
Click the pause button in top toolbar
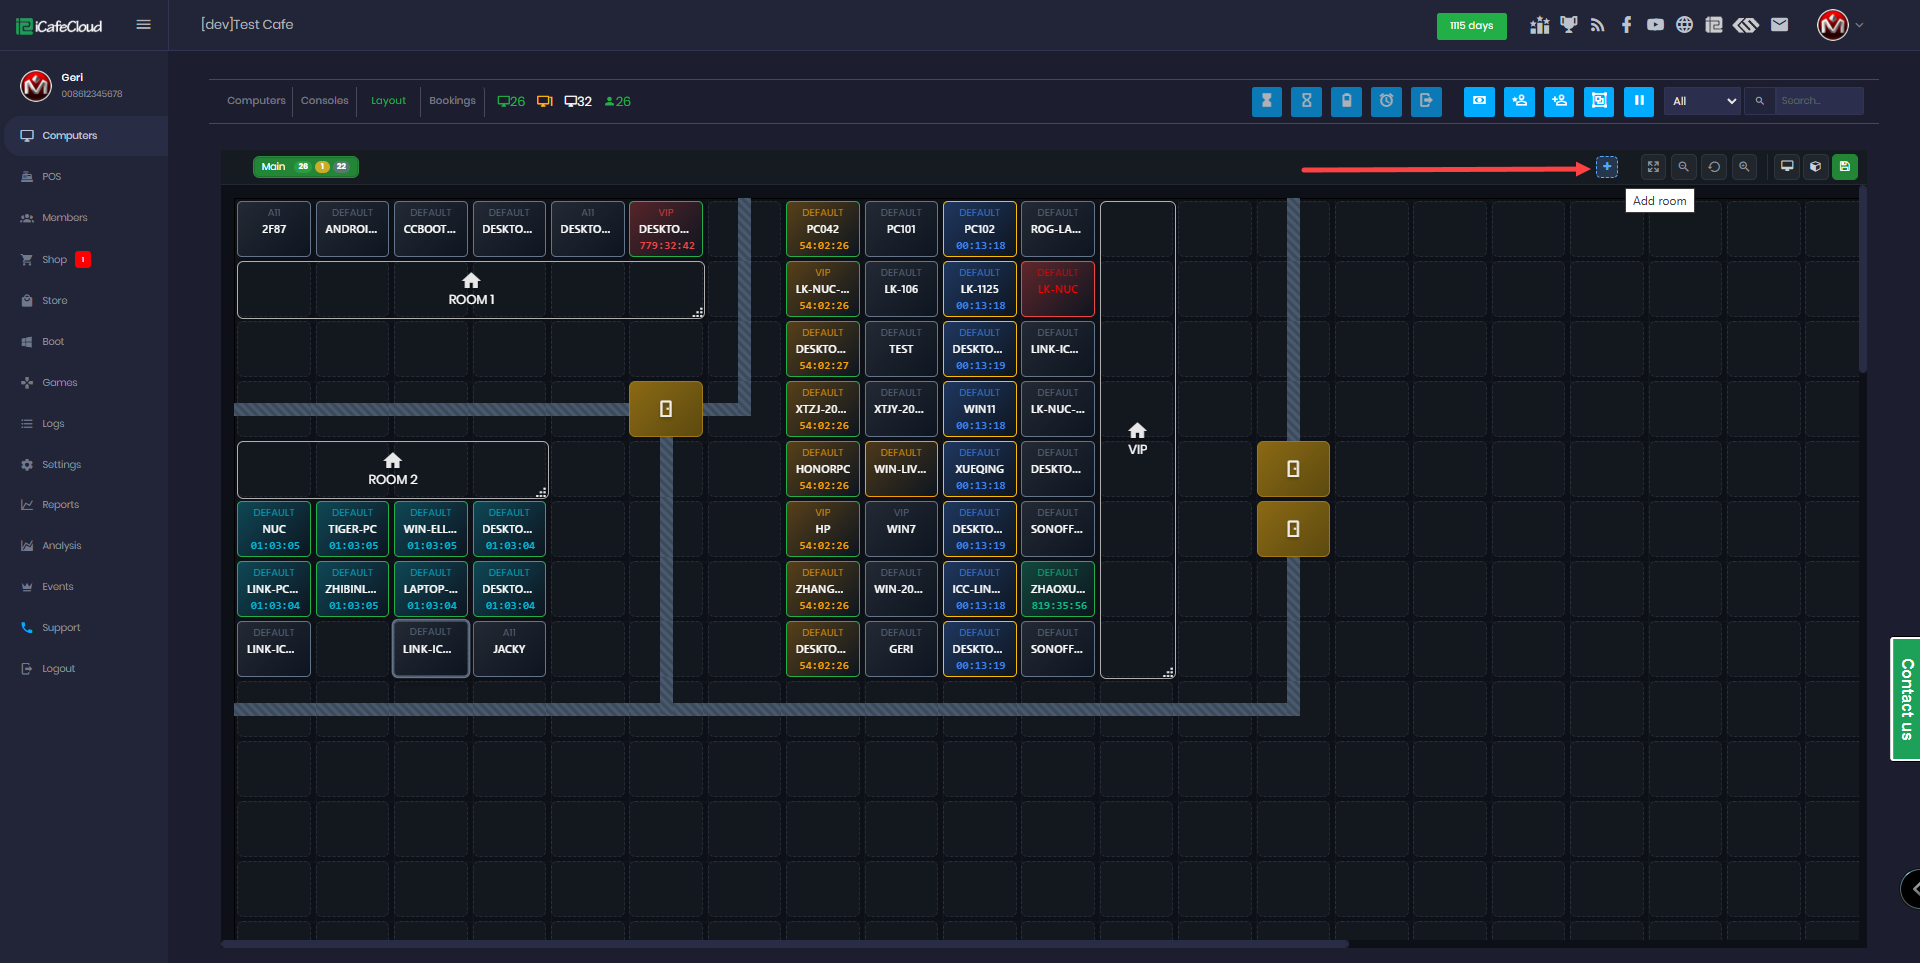pyautogui.click(x=1638, y=101)
